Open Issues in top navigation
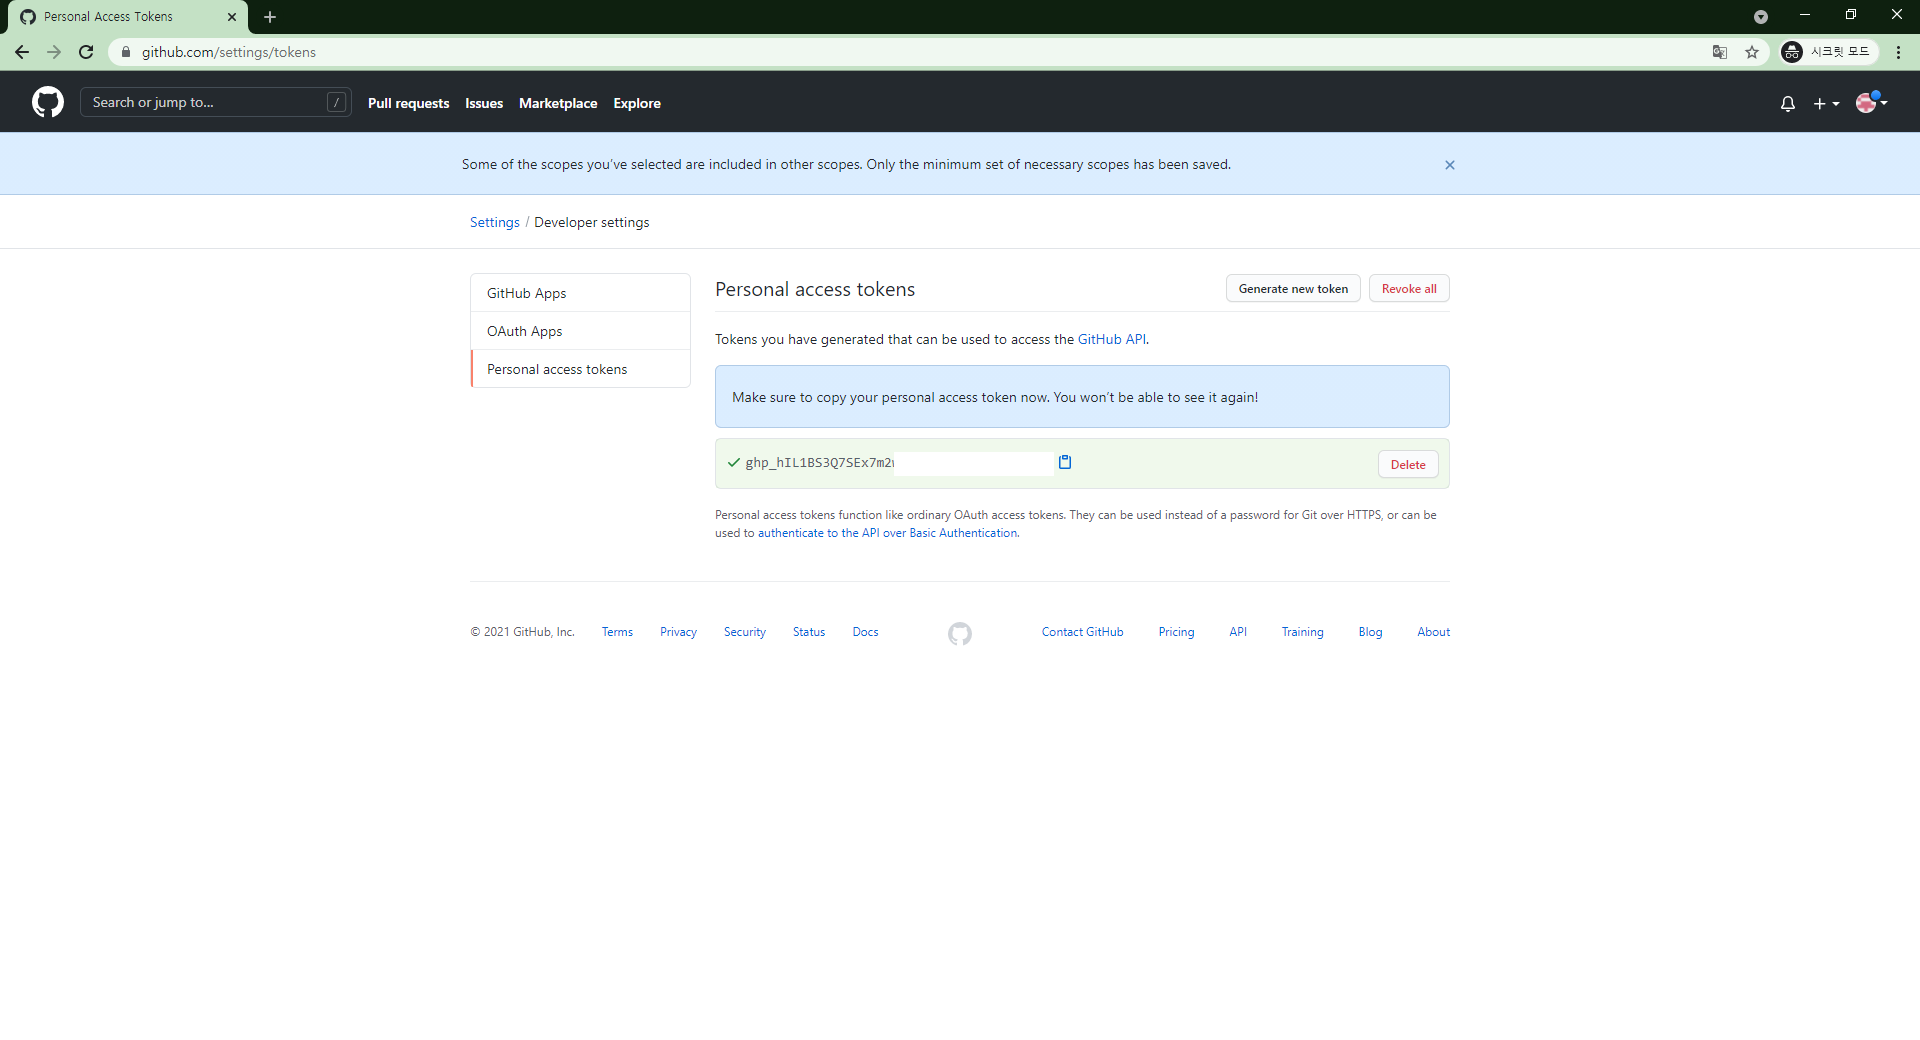The image size is (1920, 1040). tap(484, 103)
